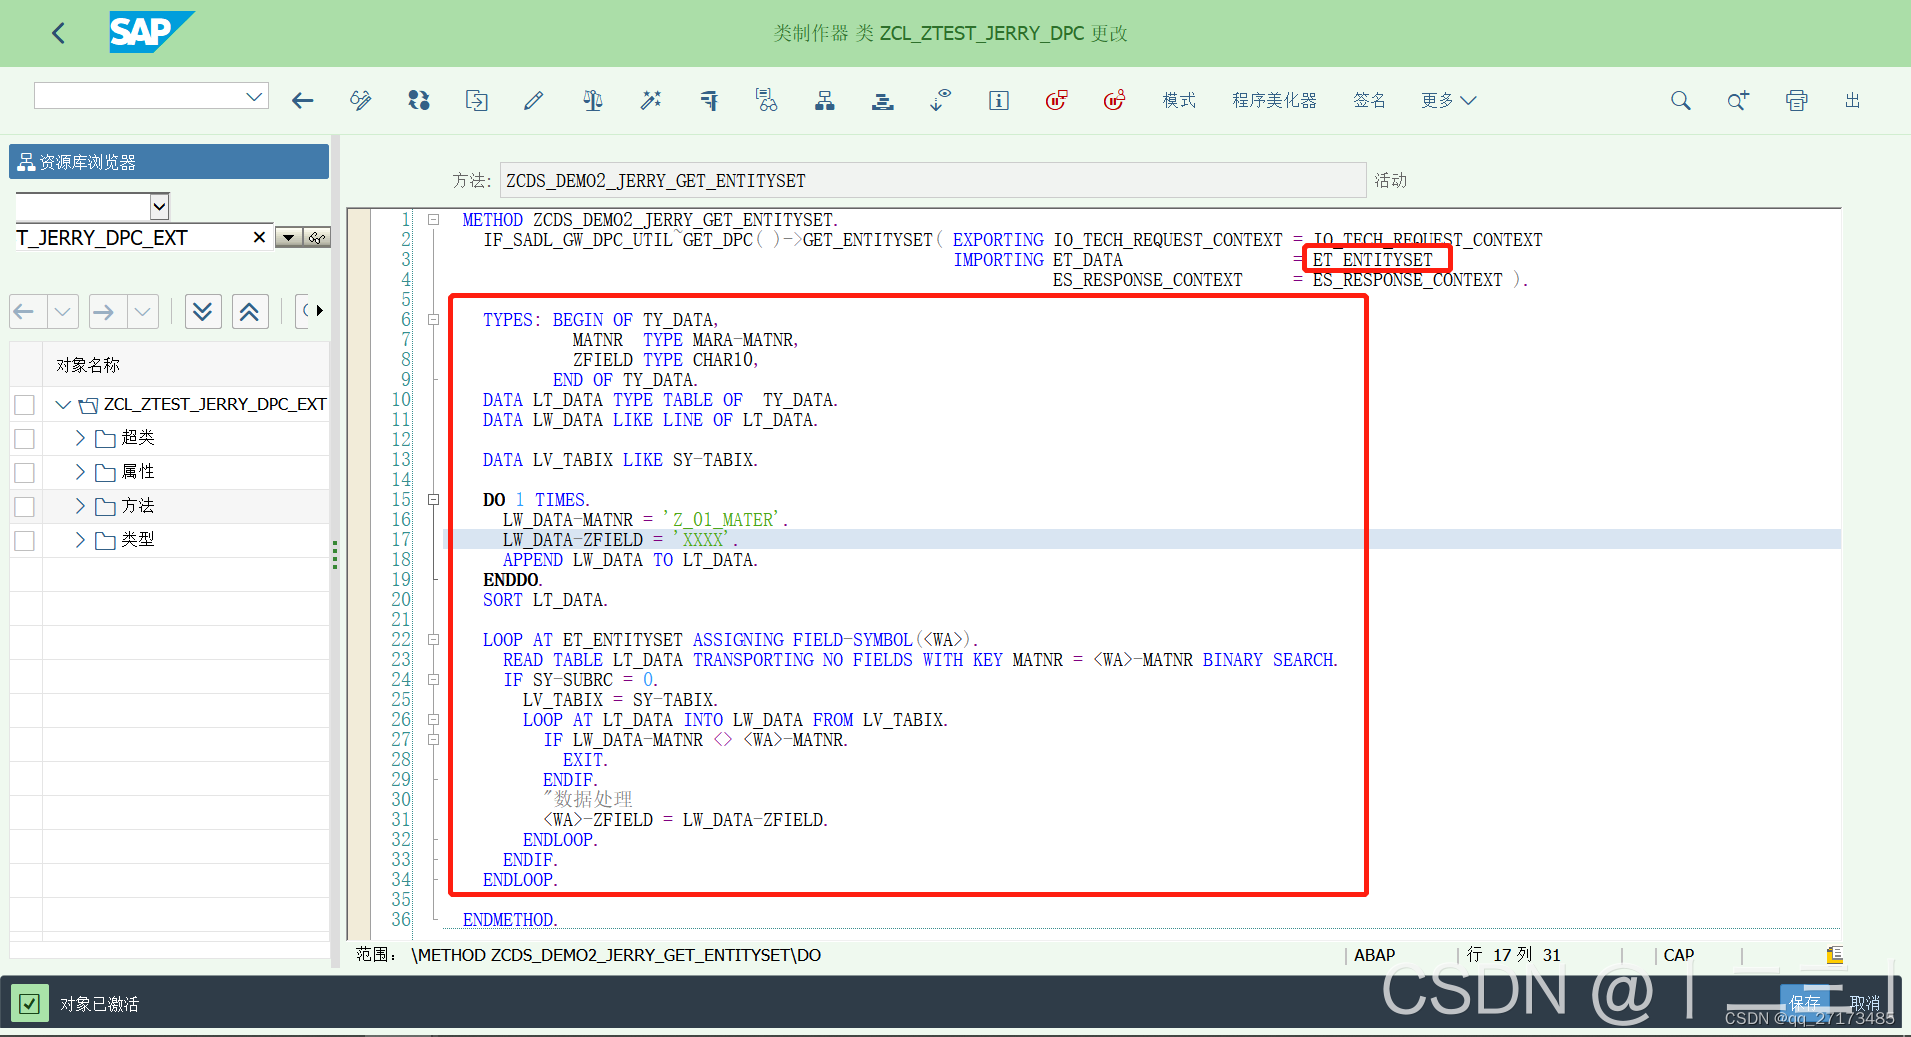Toggle the 对象已激活 checkbox at bottom left
Image resolution: width=1911 pixels, height=1037 pixels.
point(30,1003)
